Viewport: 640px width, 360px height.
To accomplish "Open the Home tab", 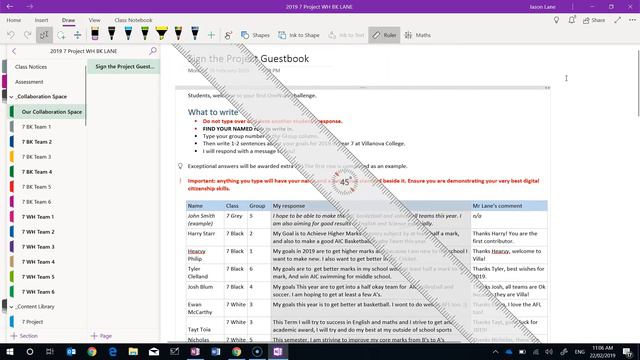I will 13,20.
